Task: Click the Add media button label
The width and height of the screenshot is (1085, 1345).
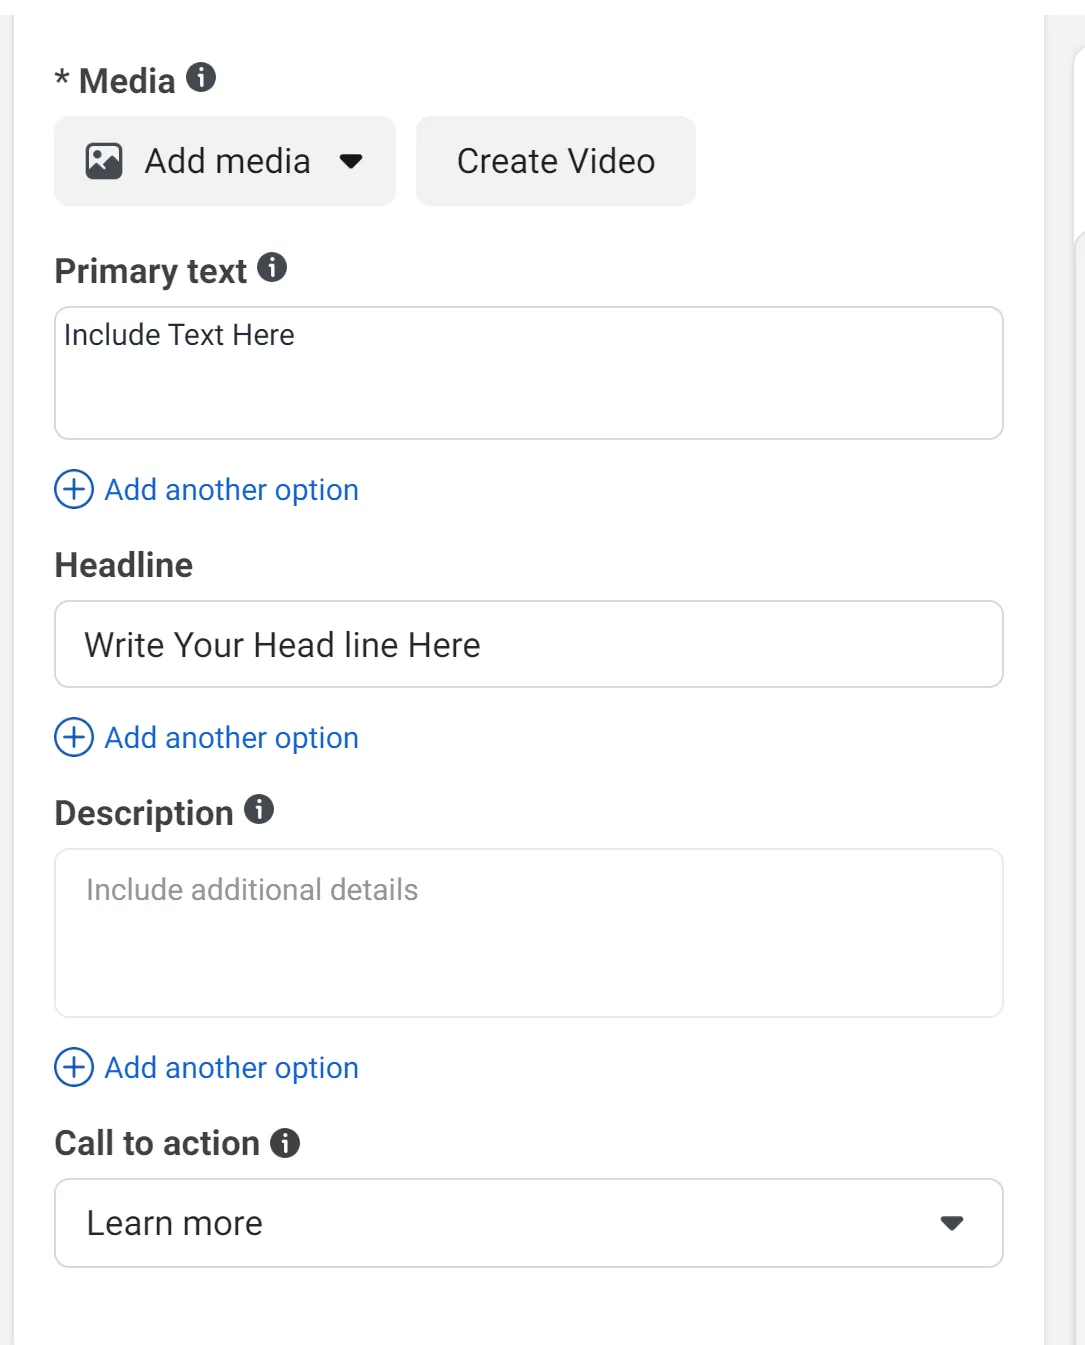Action: coord(228,161)
